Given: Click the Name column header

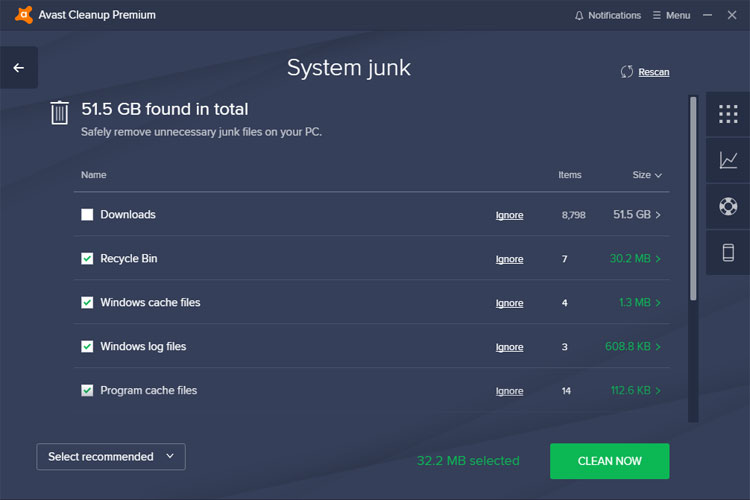Looking at the screenshot, I should point(94,175).
